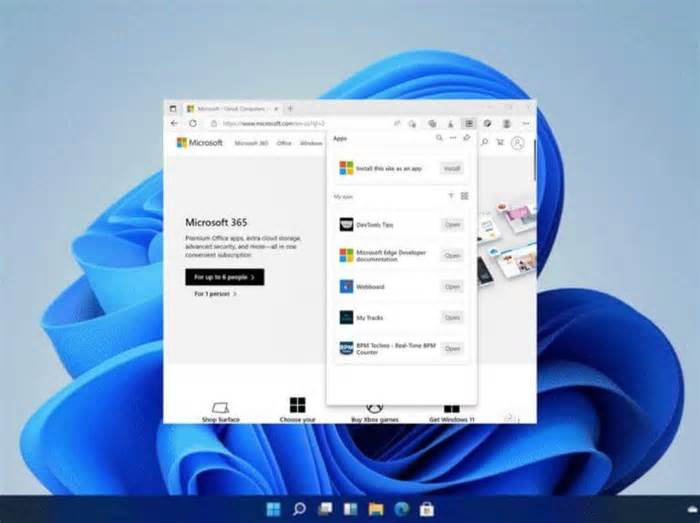The height and width of the screenshot is (523, 700).
Task: Open the Windows Start menu
Action: [273, 509]
